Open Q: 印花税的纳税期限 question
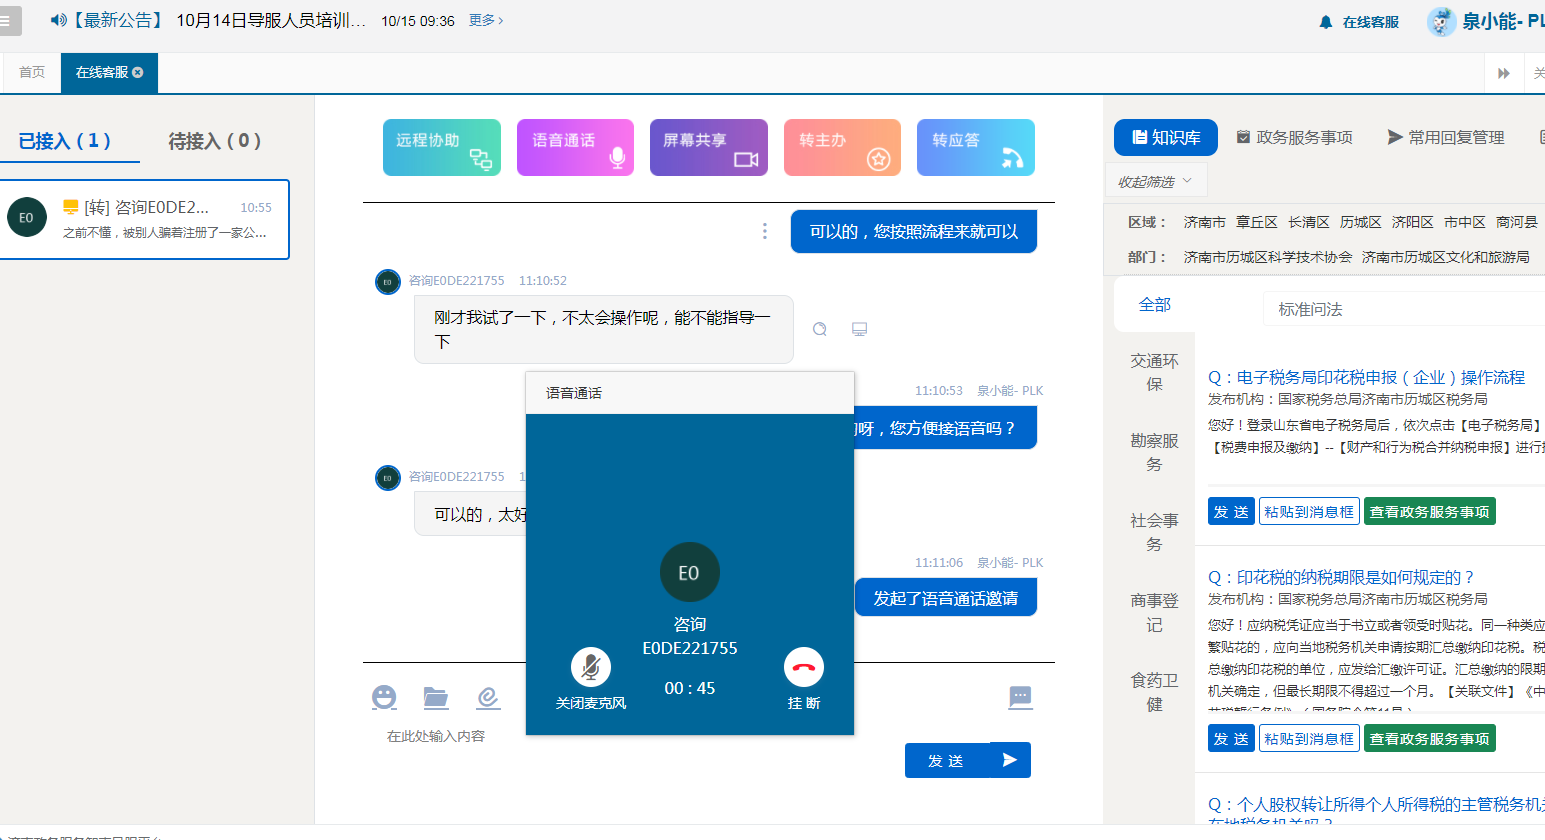This screenshot has width=1545, height=840. point(1341,577)
